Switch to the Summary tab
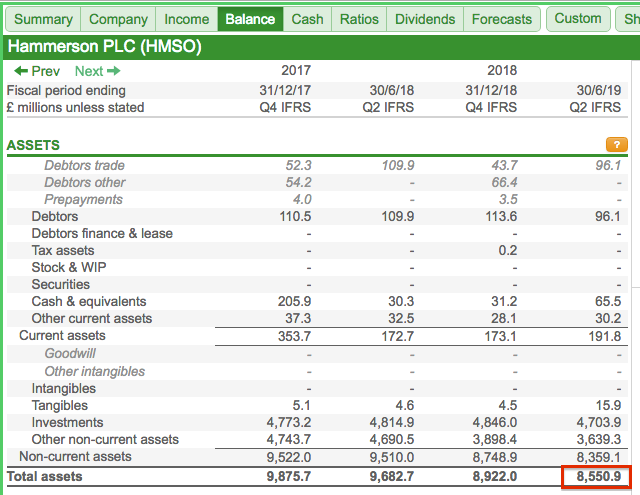The image size is (640, 495). (x=43, y=19)
